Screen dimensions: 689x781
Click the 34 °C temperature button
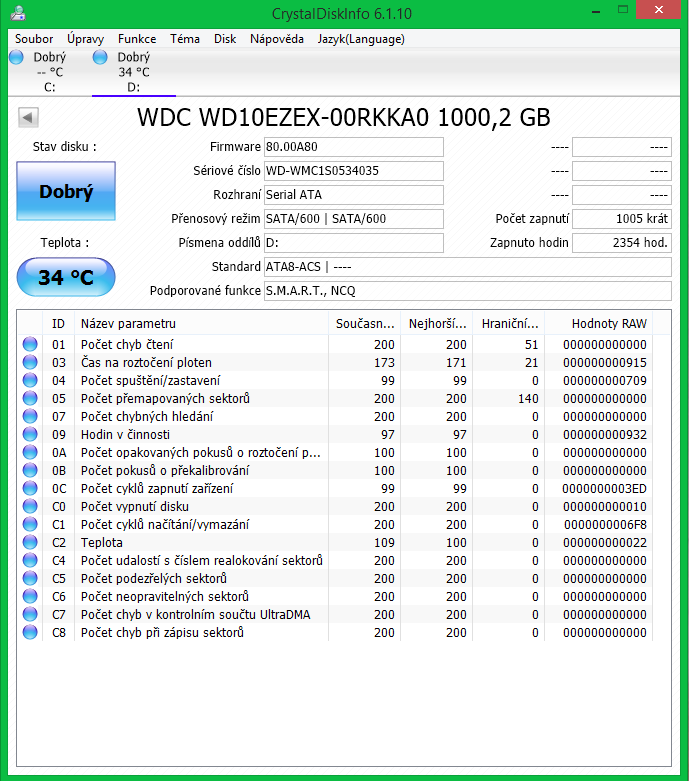tap(66, 277)
